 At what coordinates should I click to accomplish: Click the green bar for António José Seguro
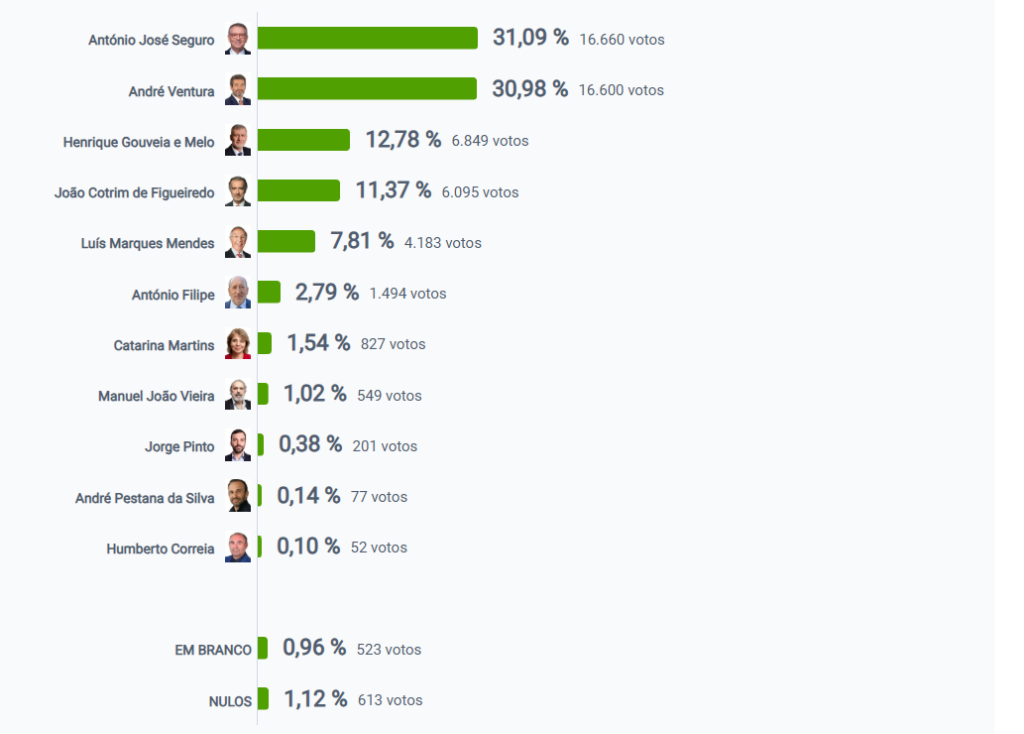pos(367,38)
